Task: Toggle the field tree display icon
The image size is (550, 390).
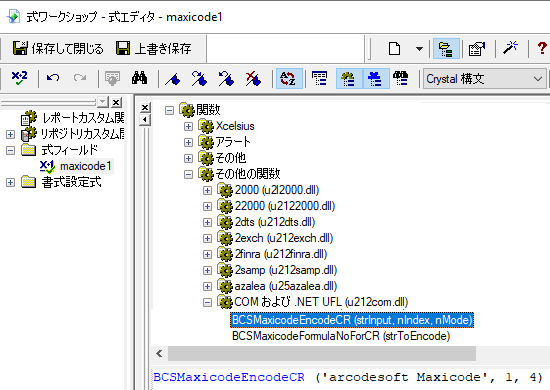Action: click(320, 79)
